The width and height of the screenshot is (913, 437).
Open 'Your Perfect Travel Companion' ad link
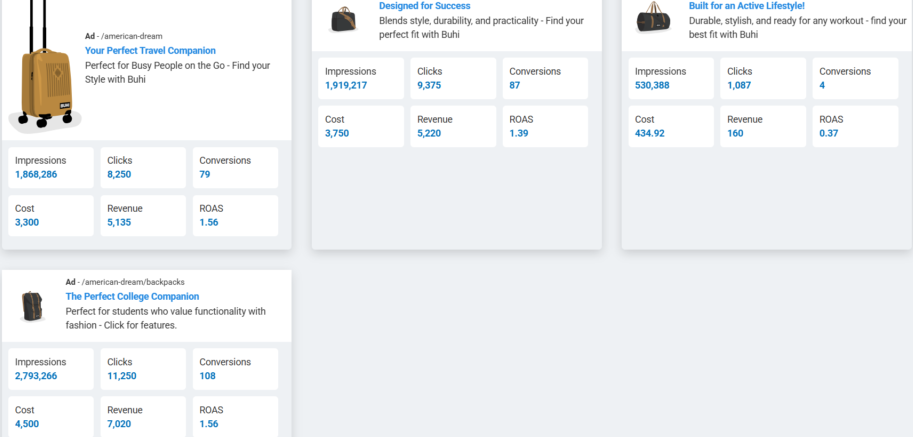pyautogui.click(x=150, y=50)
